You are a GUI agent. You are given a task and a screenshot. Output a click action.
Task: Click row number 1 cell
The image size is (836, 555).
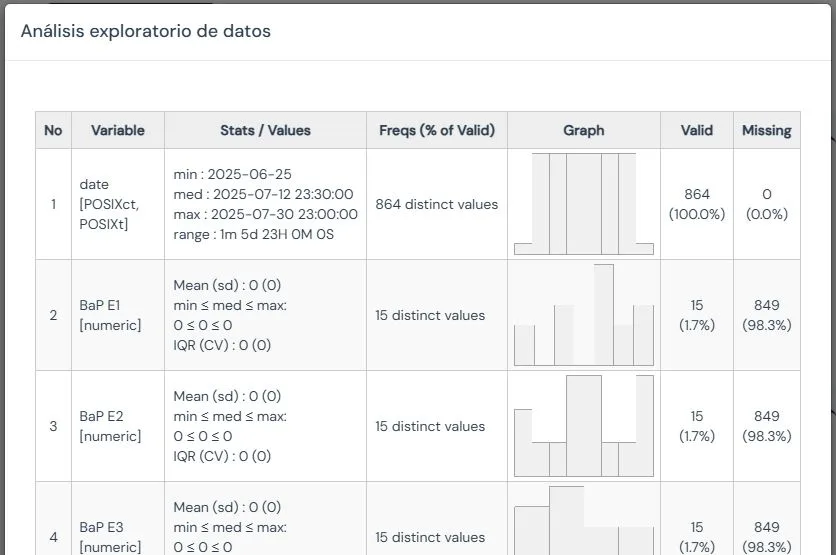click(53, 204)
